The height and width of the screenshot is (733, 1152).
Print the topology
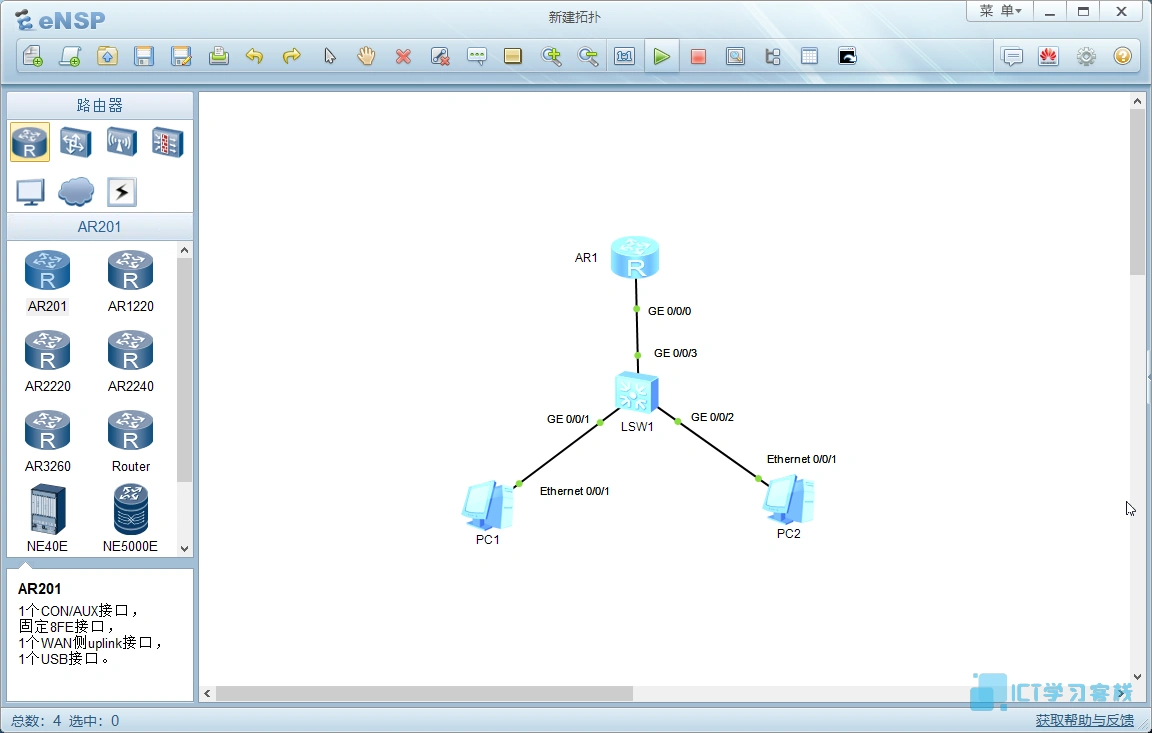218,57
